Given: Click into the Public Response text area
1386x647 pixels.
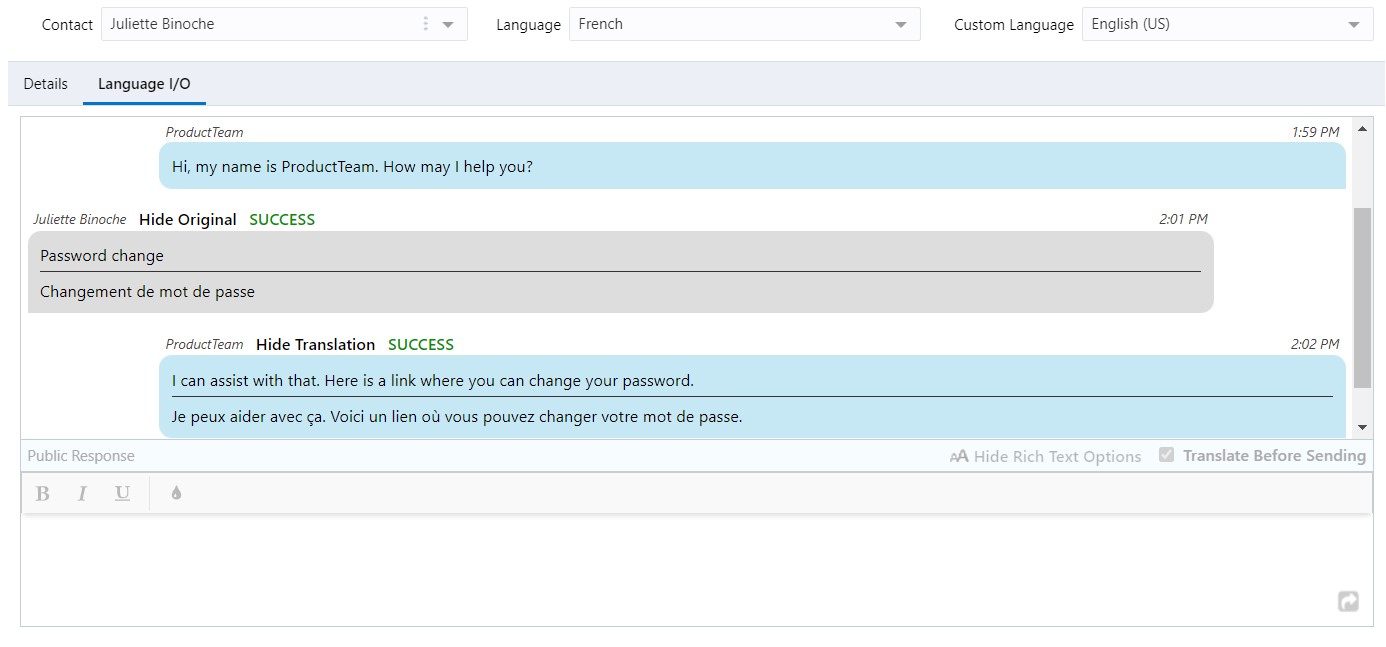Looking at the screenshot, I should click(x=696, y=570).
